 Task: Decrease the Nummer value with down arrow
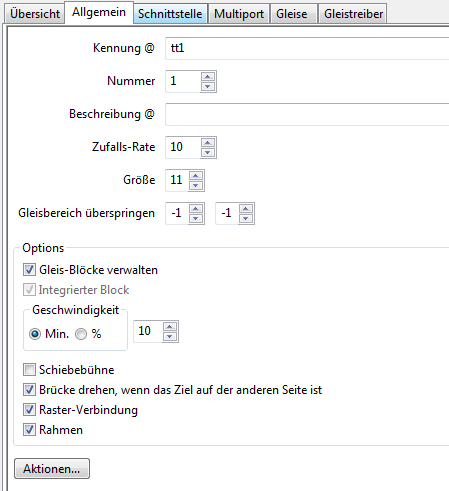[x=208, y=86]
